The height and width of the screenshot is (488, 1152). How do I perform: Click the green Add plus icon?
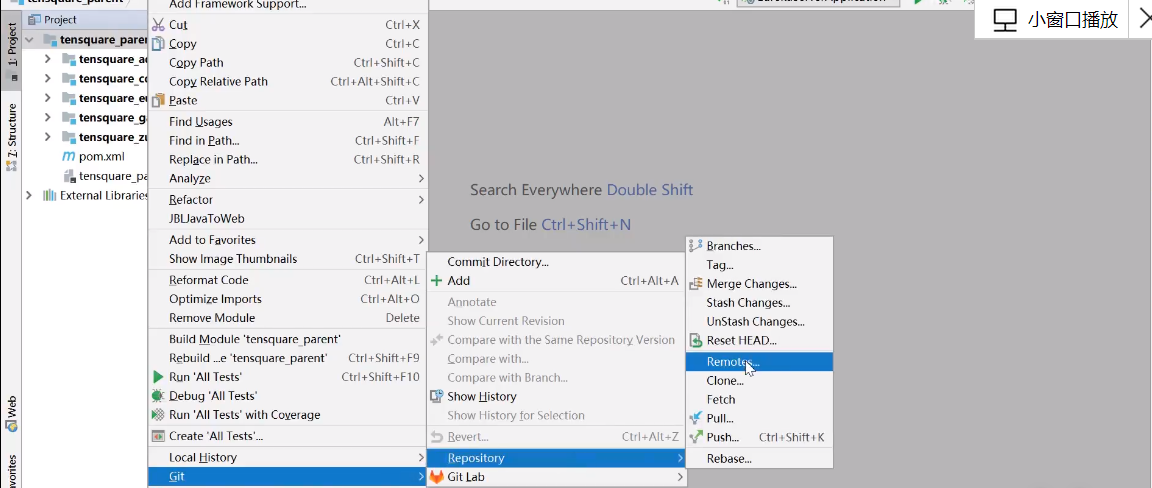click(436, 281)
